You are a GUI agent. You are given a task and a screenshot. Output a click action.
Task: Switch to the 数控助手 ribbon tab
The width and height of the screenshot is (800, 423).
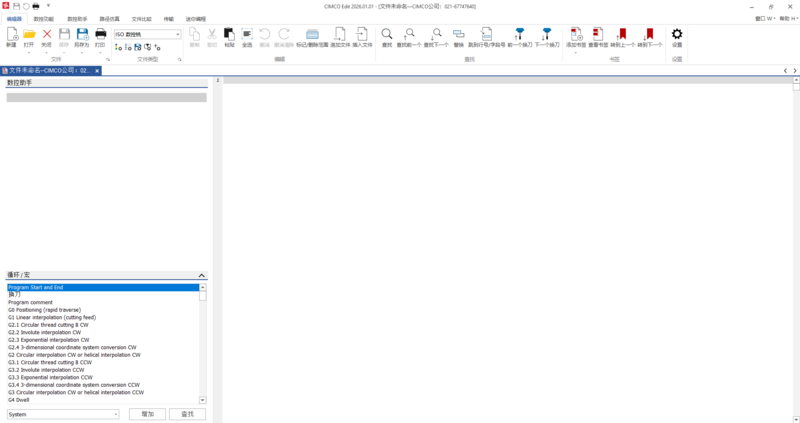click(x=77, y=19)
